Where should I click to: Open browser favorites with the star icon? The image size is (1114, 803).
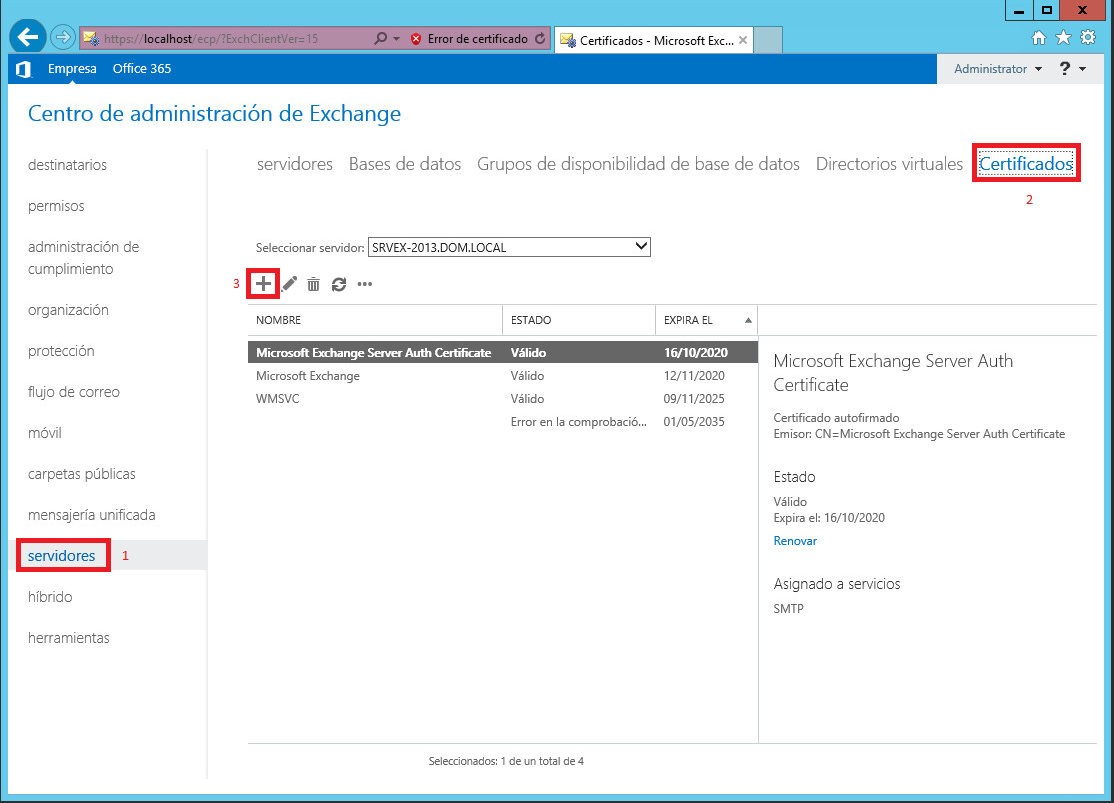point(1063,37)
